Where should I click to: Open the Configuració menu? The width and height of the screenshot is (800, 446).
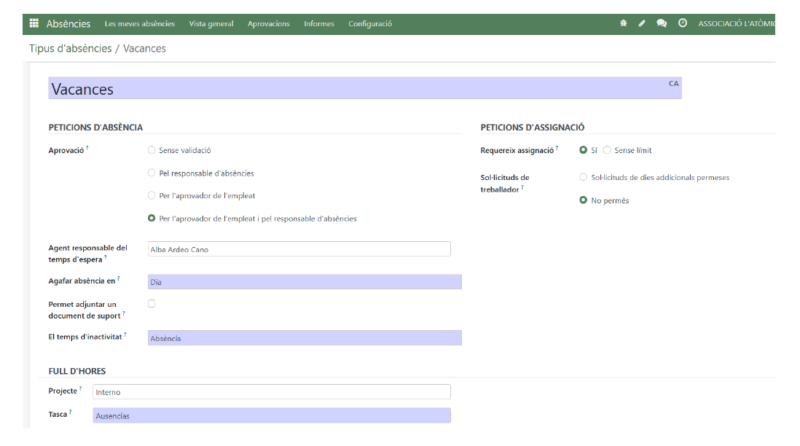pos(370,23)
